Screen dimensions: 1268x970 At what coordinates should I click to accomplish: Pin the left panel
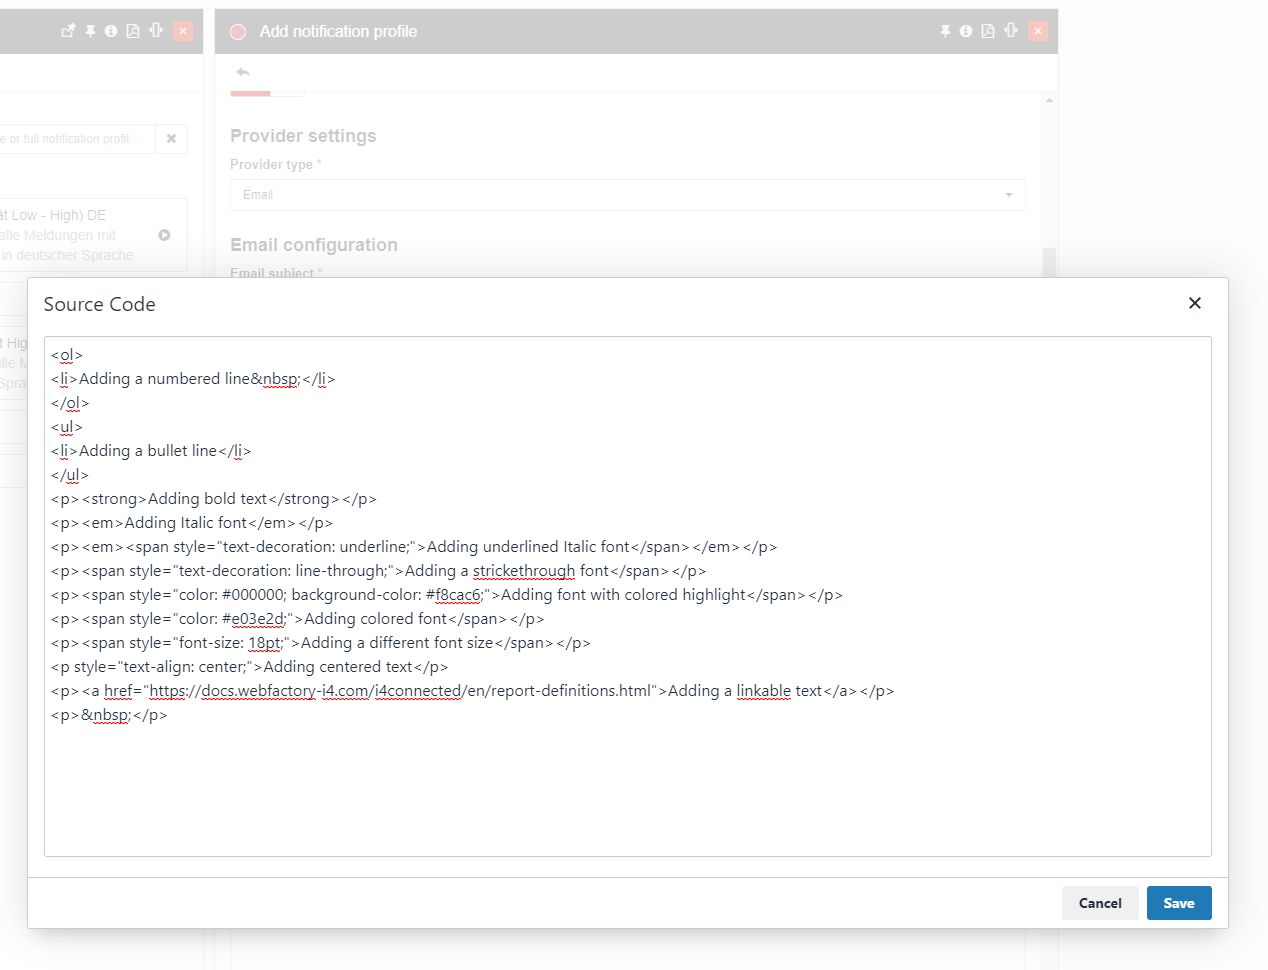pos(90,31)
